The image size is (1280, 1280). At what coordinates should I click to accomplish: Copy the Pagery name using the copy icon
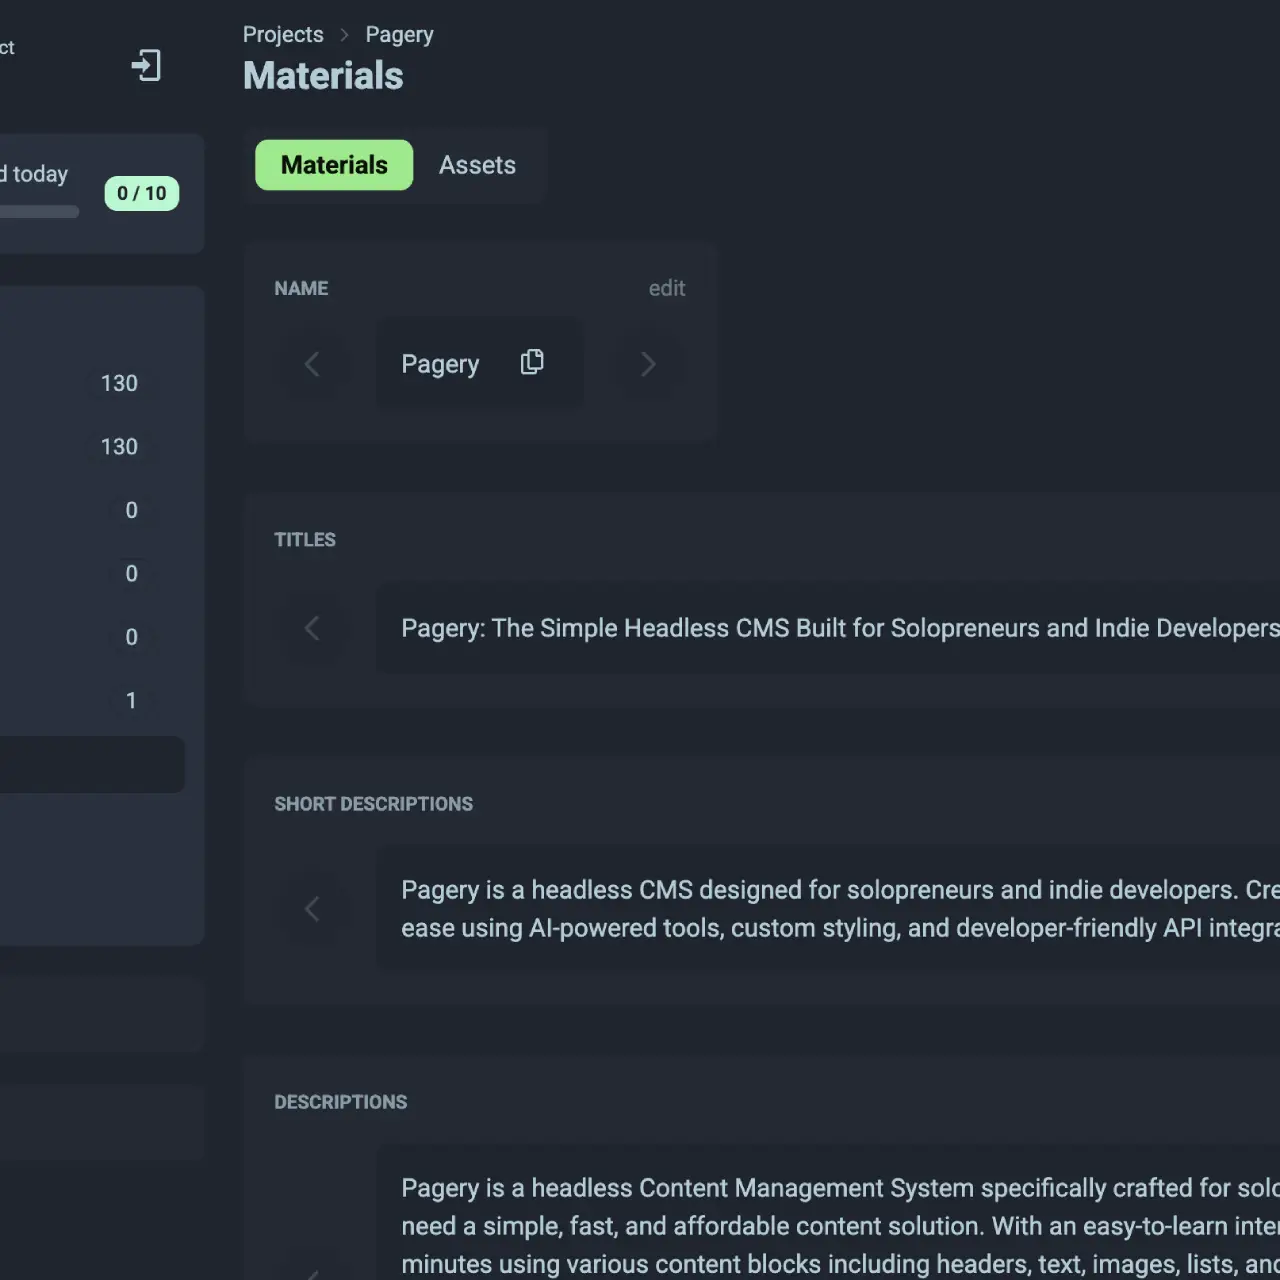pyautogui.click(x=532, y=362)
